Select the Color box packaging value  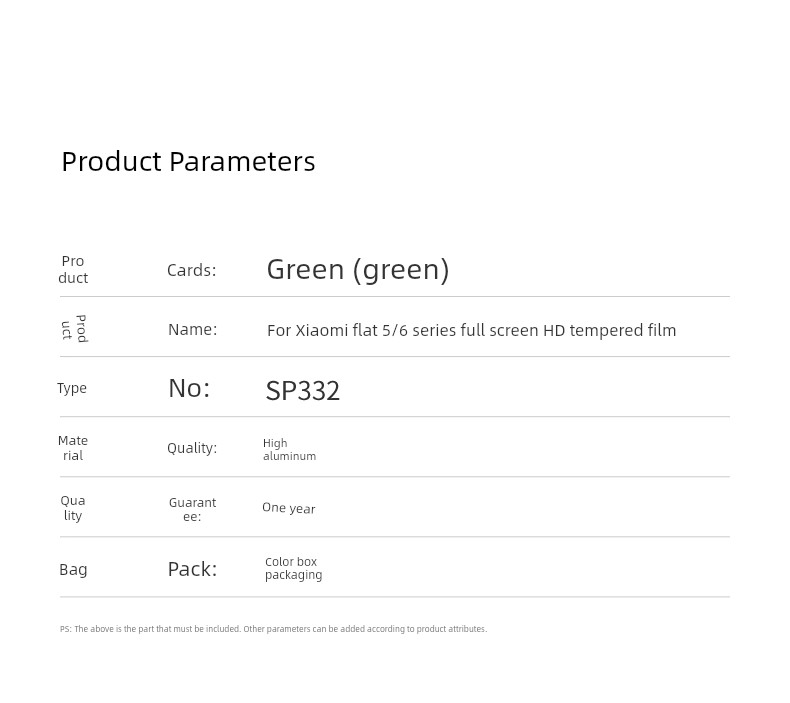point(294,568)
